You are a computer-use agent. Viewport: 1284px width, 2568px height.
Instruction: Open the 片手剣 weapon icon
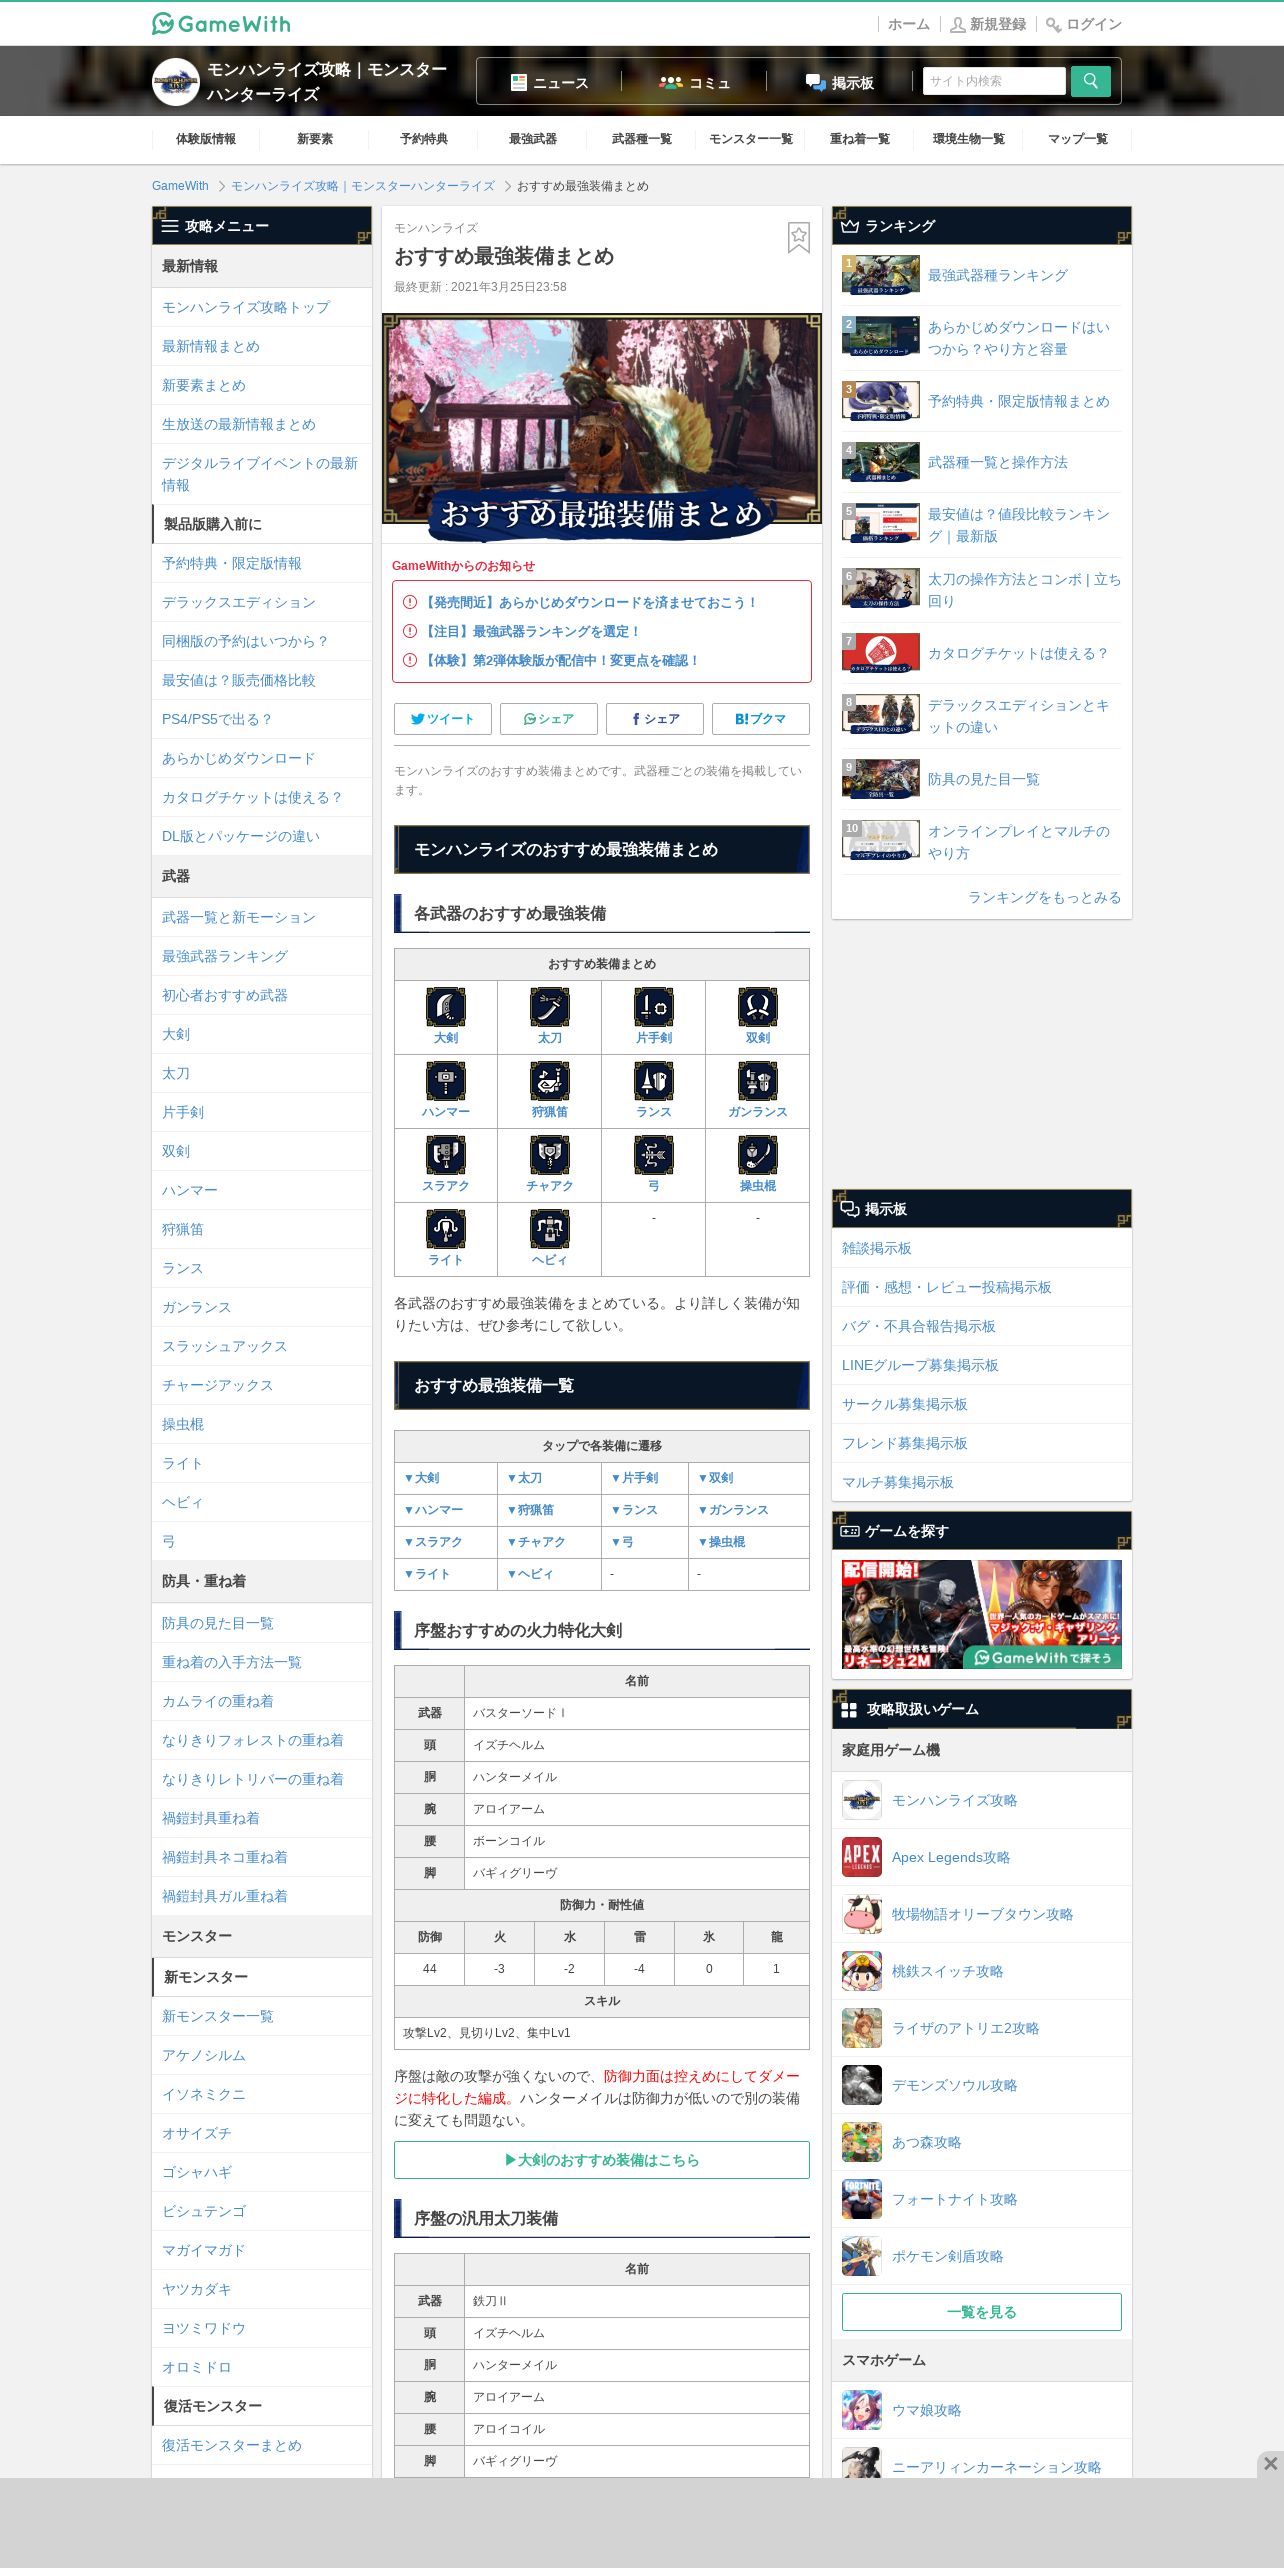pyautogui.click(x=654, y=1006)
